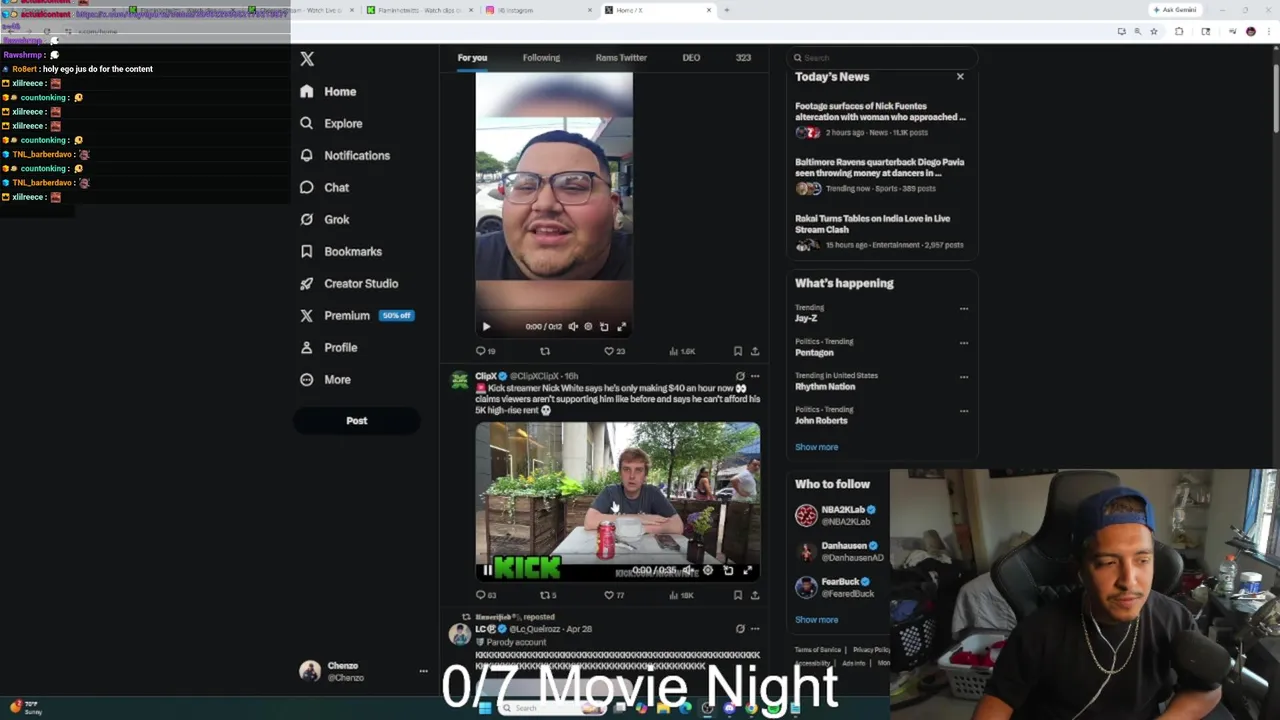
Task: Enter fullscreen on the Kick video
Action: click(747, 570)
